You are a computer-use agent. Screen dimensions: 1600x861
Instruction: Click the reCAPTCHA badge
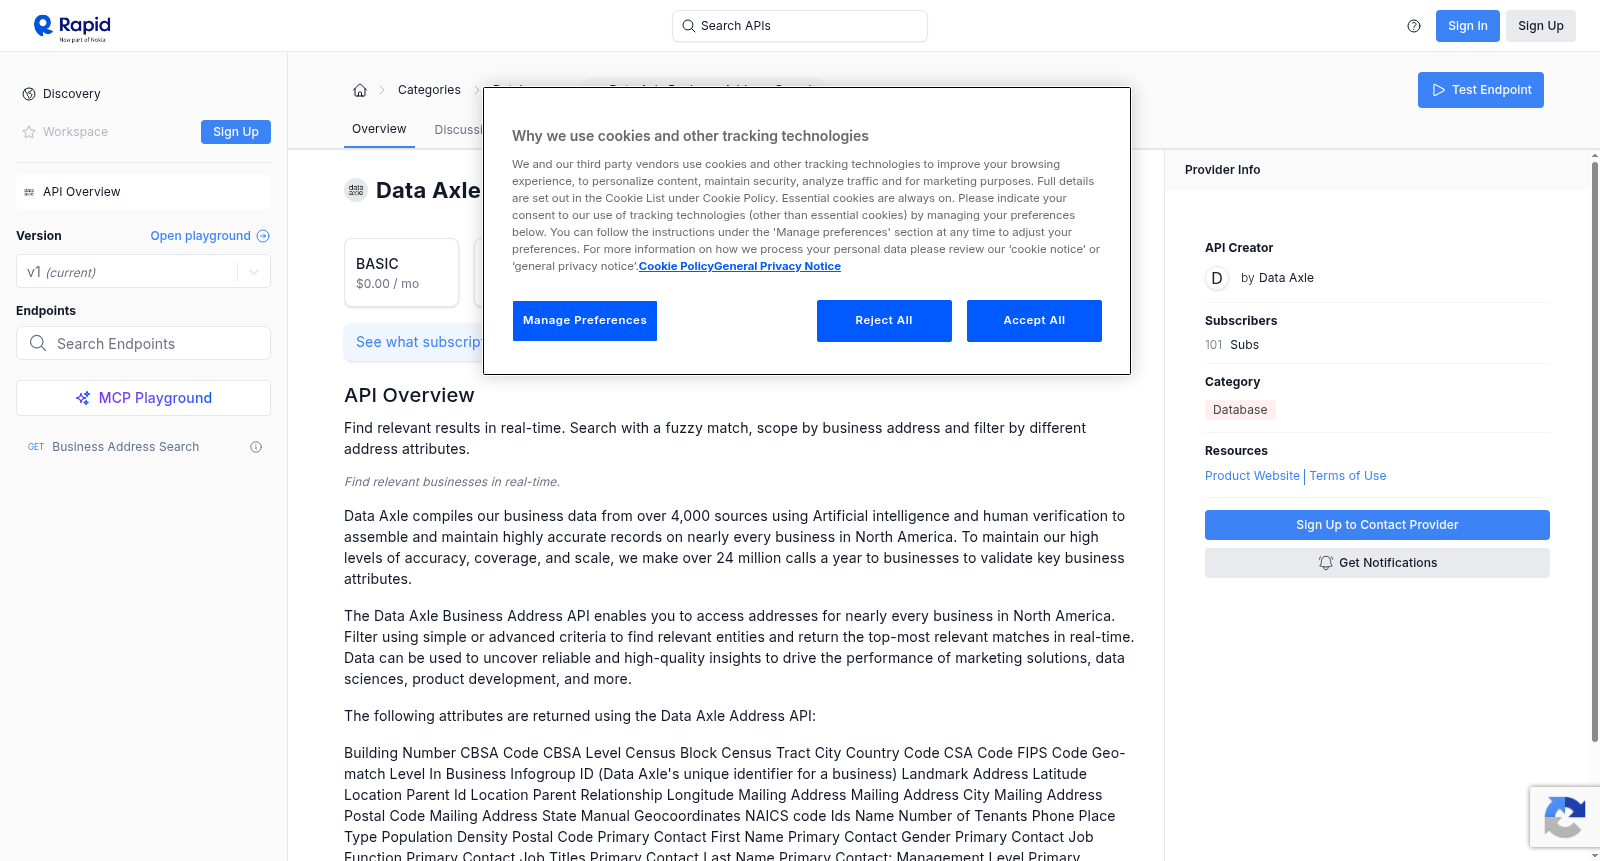click(x=1564, y=817)
